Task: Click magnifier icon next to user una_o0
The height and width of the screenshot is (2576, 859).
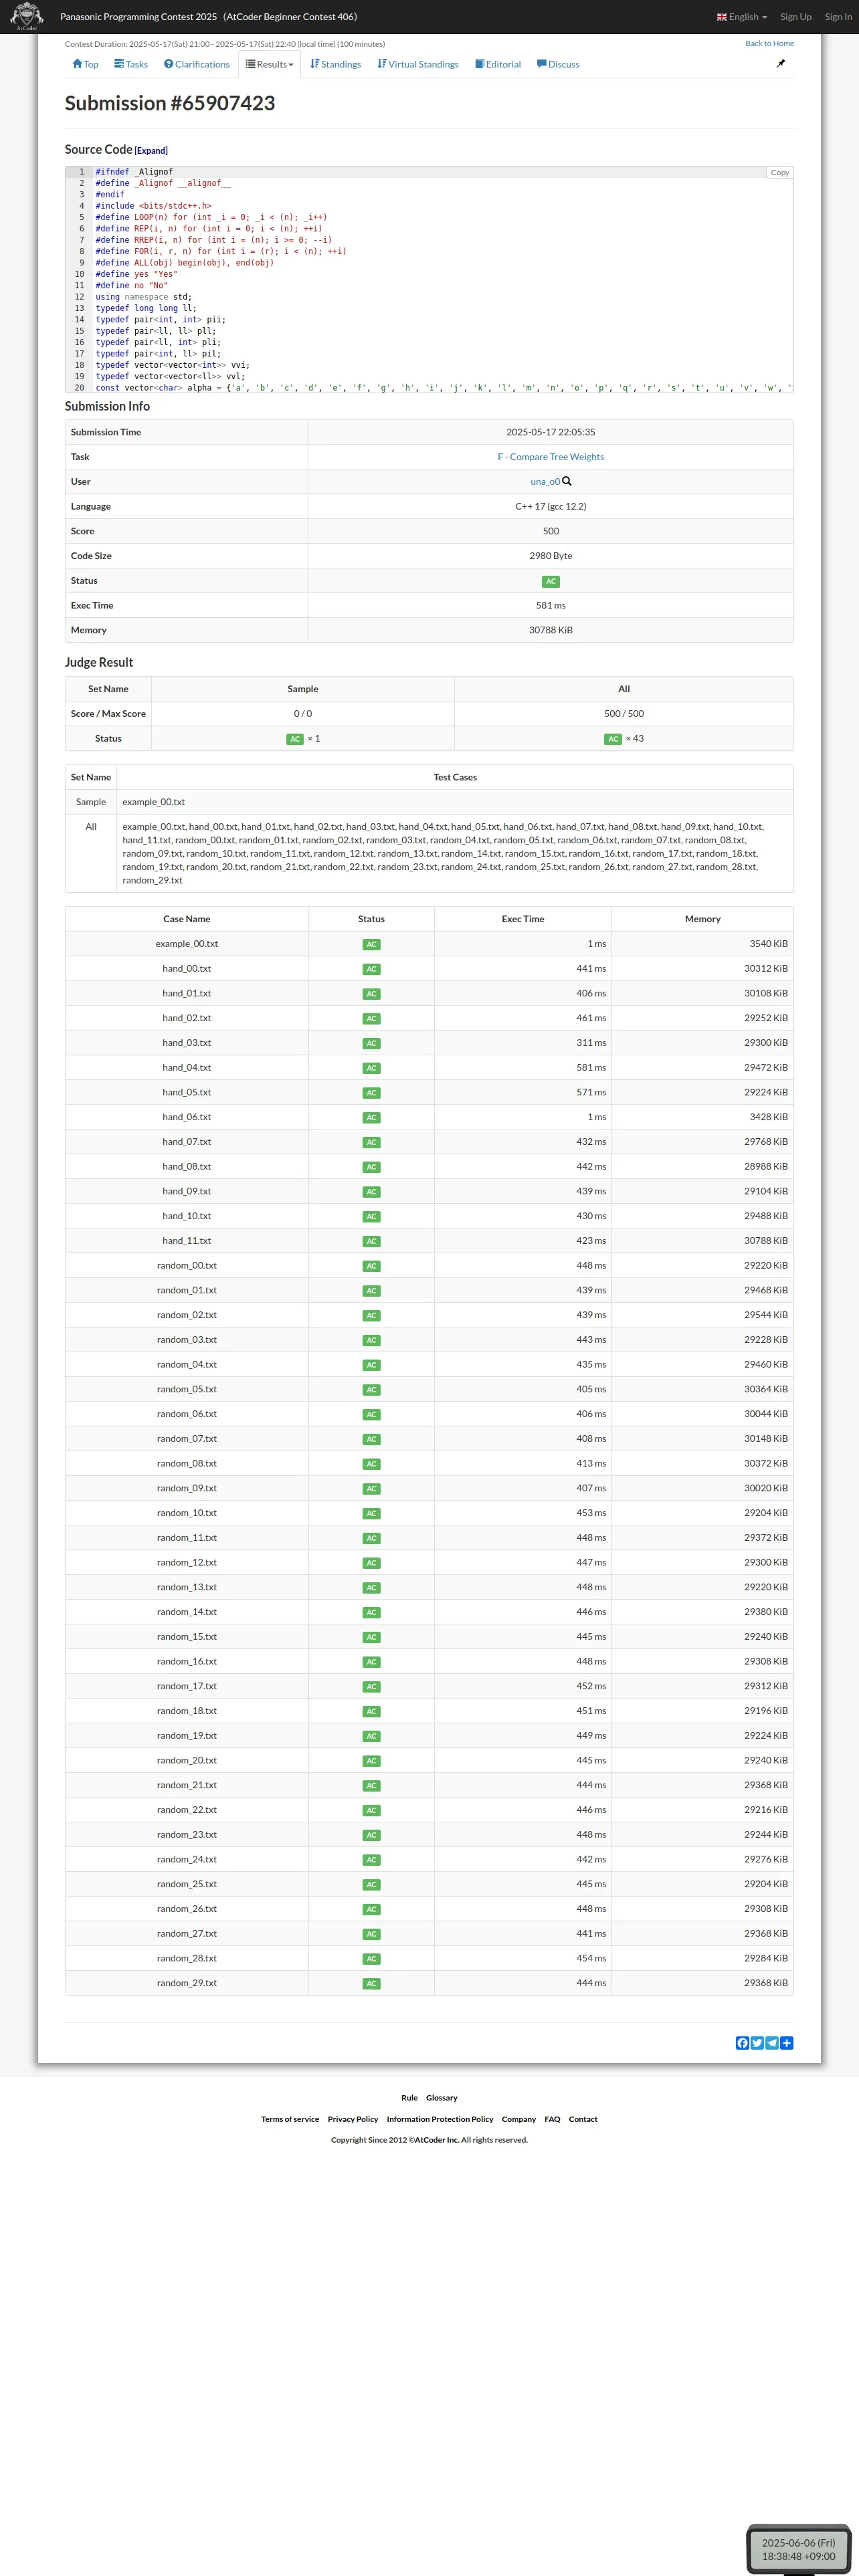Action: point(567,481)
